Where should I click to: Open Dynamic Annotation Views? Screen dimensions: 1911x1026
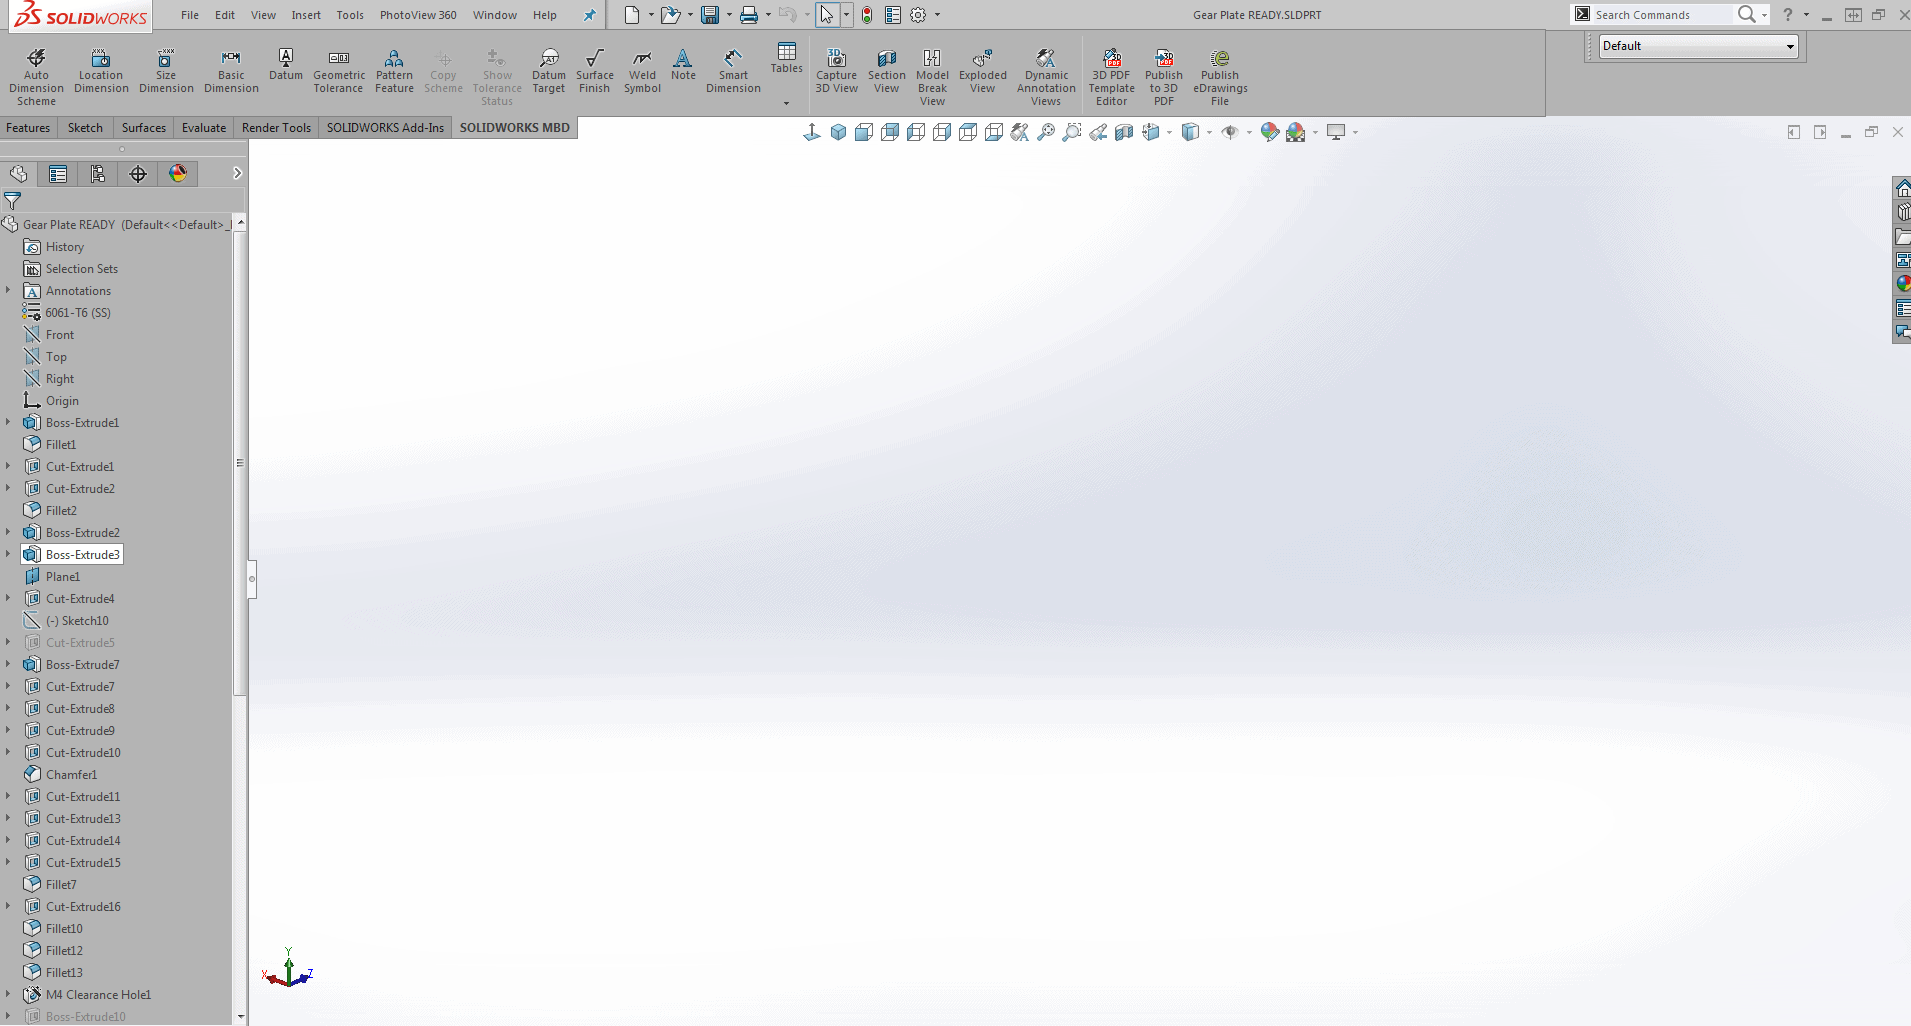pos(1046,76)
